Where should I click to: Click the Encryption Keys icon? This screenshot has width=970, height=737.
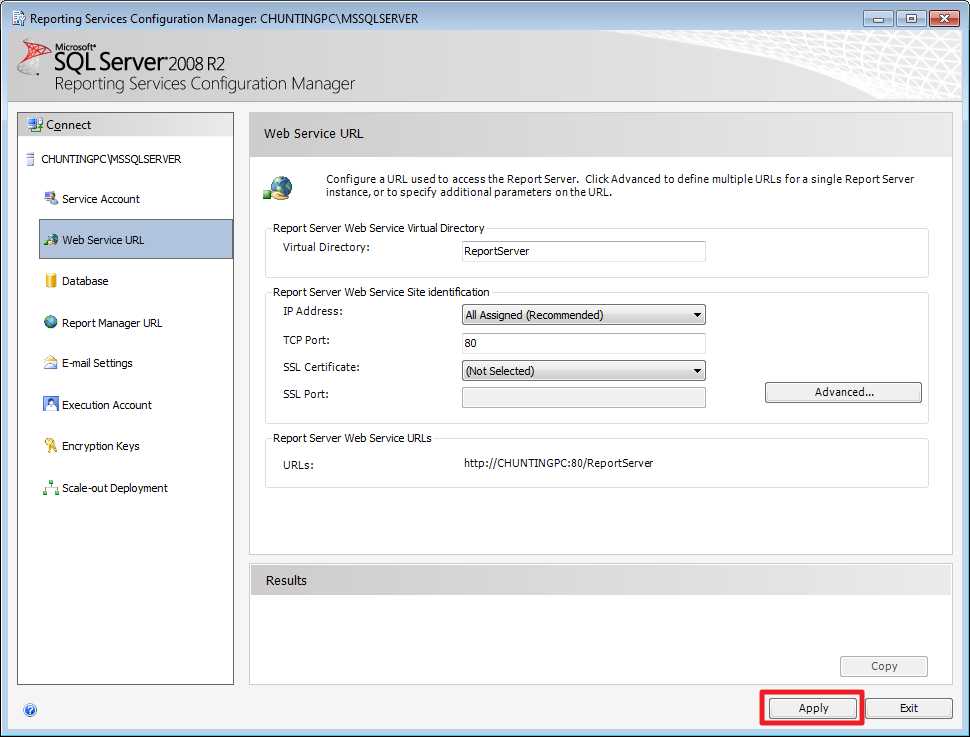tap(51, 445)
